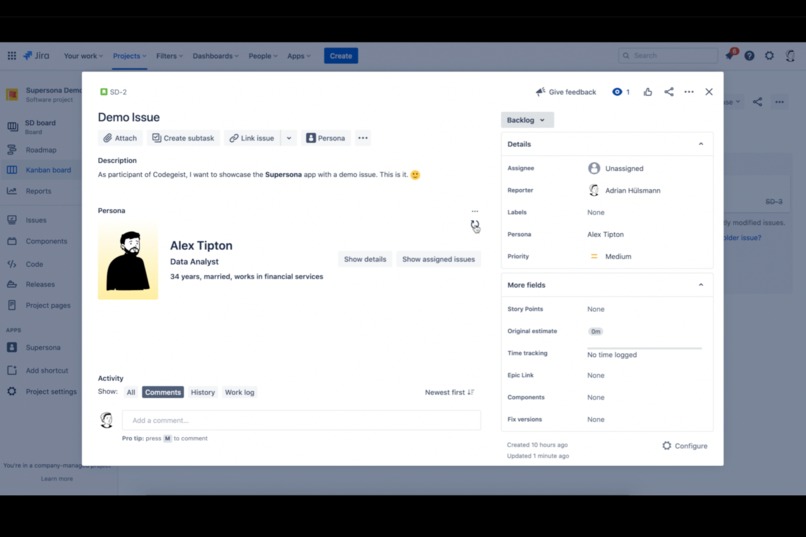Open Projects menu

[130, 55]
